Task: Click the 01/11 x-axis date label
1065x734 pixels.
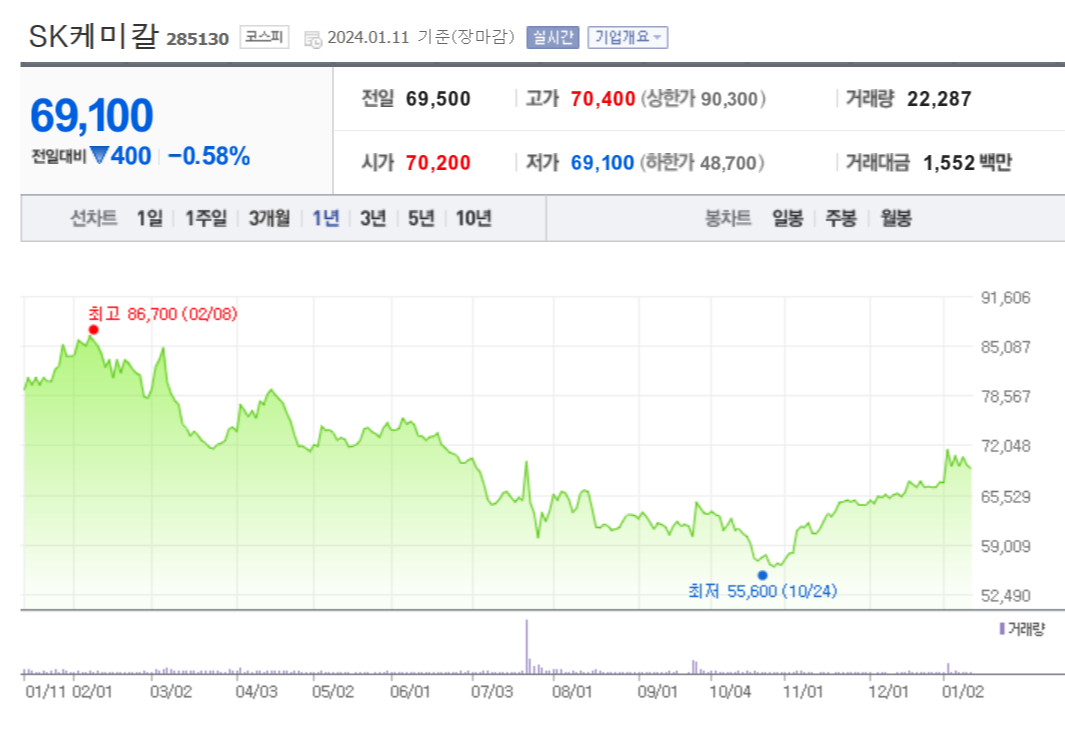Action: click(46, 692)
